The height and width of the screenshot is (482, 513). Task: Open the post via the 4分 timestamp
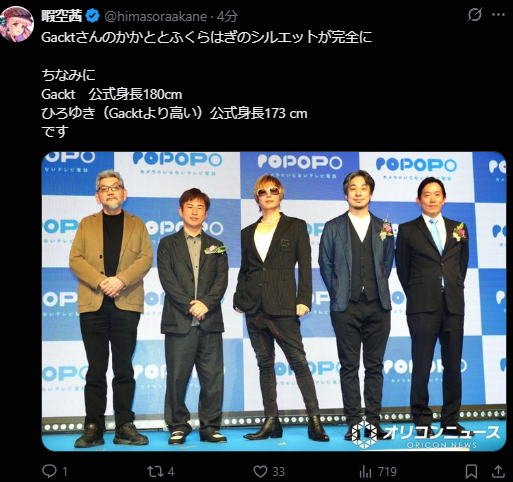tap(227, 16)
